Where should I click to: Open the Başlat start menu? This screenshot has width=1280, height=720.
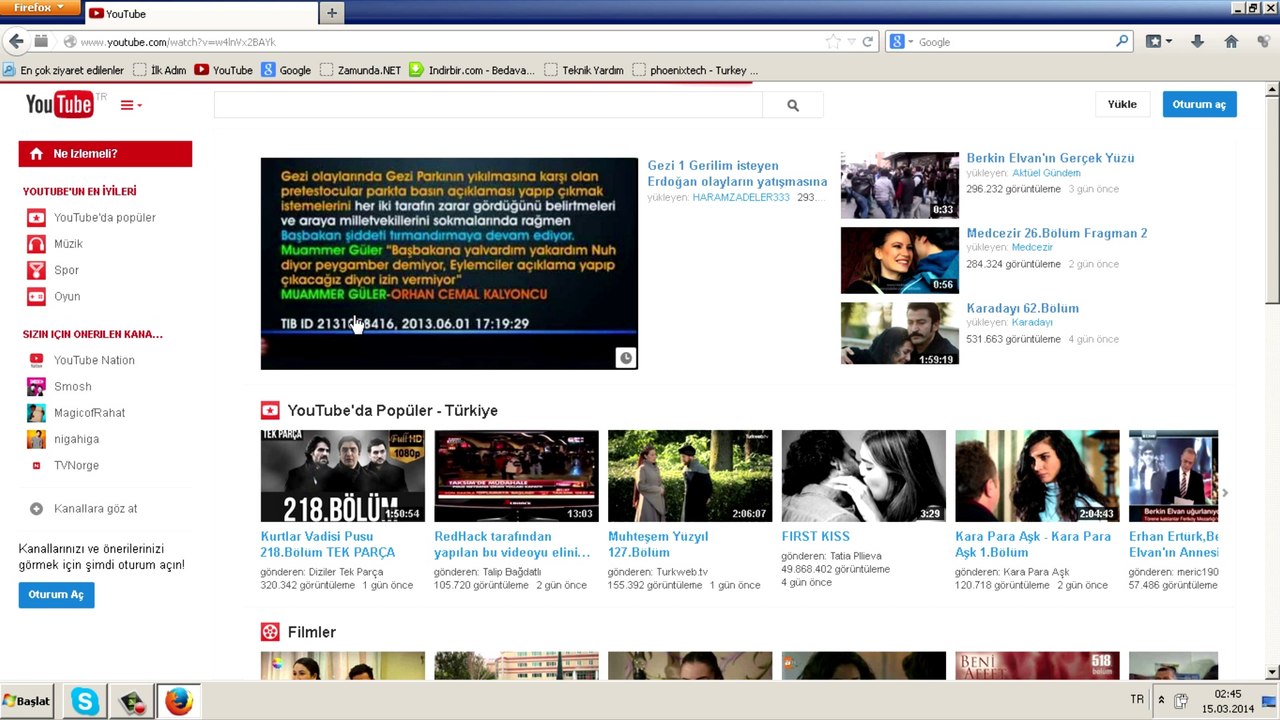tap(27, 702)
